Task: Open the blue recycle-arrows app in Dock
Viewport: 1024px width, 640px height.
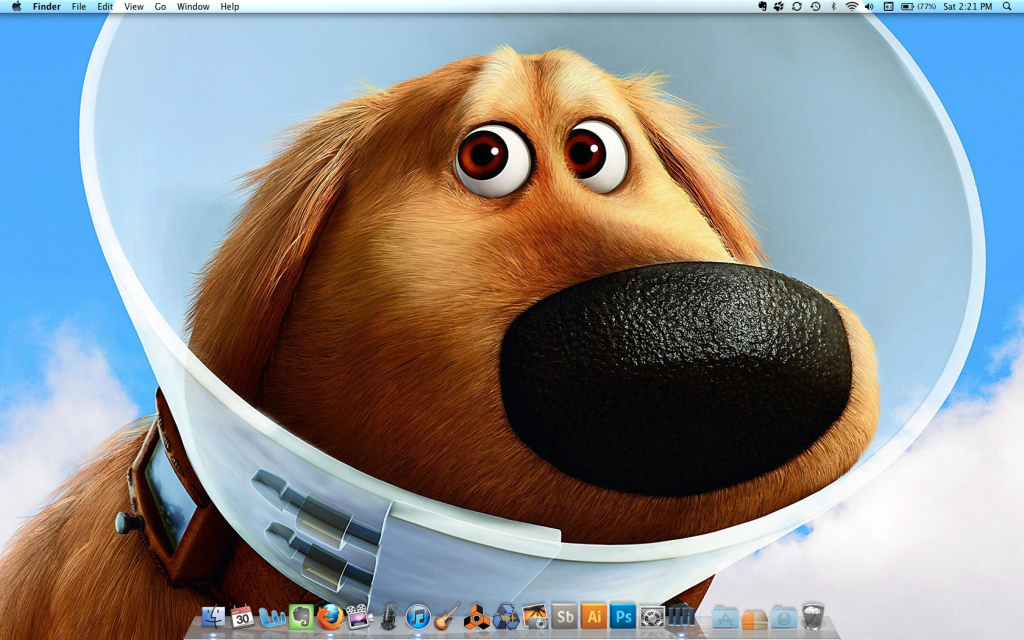Action: pyautogui.click(x=506, y=616)
